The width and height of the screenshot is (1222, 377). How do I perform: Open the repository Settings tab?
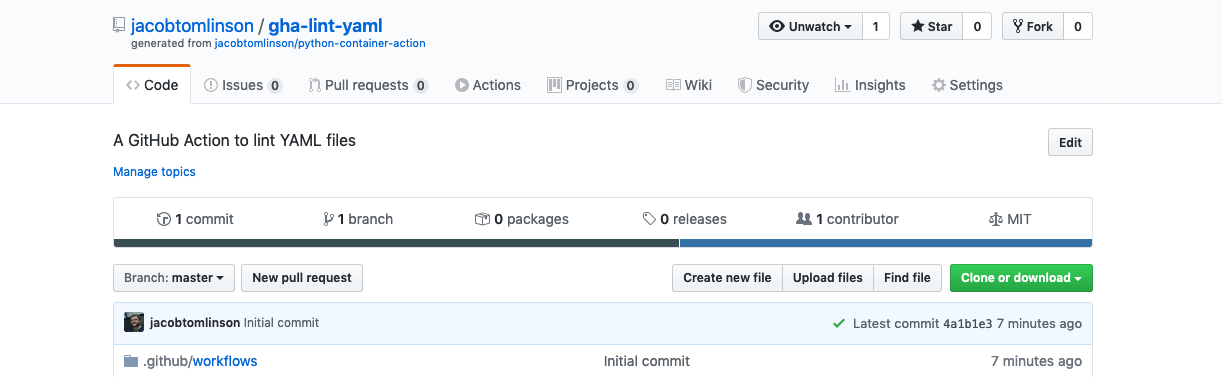tap(967, 85)
